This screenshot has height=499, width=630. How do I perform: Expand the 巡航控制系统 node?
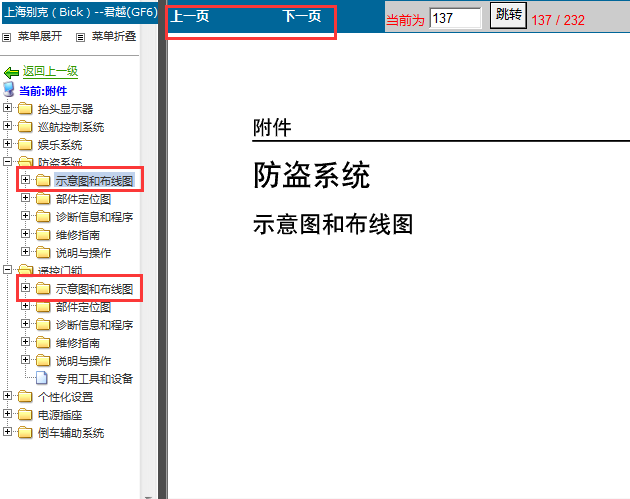point(7,126)
